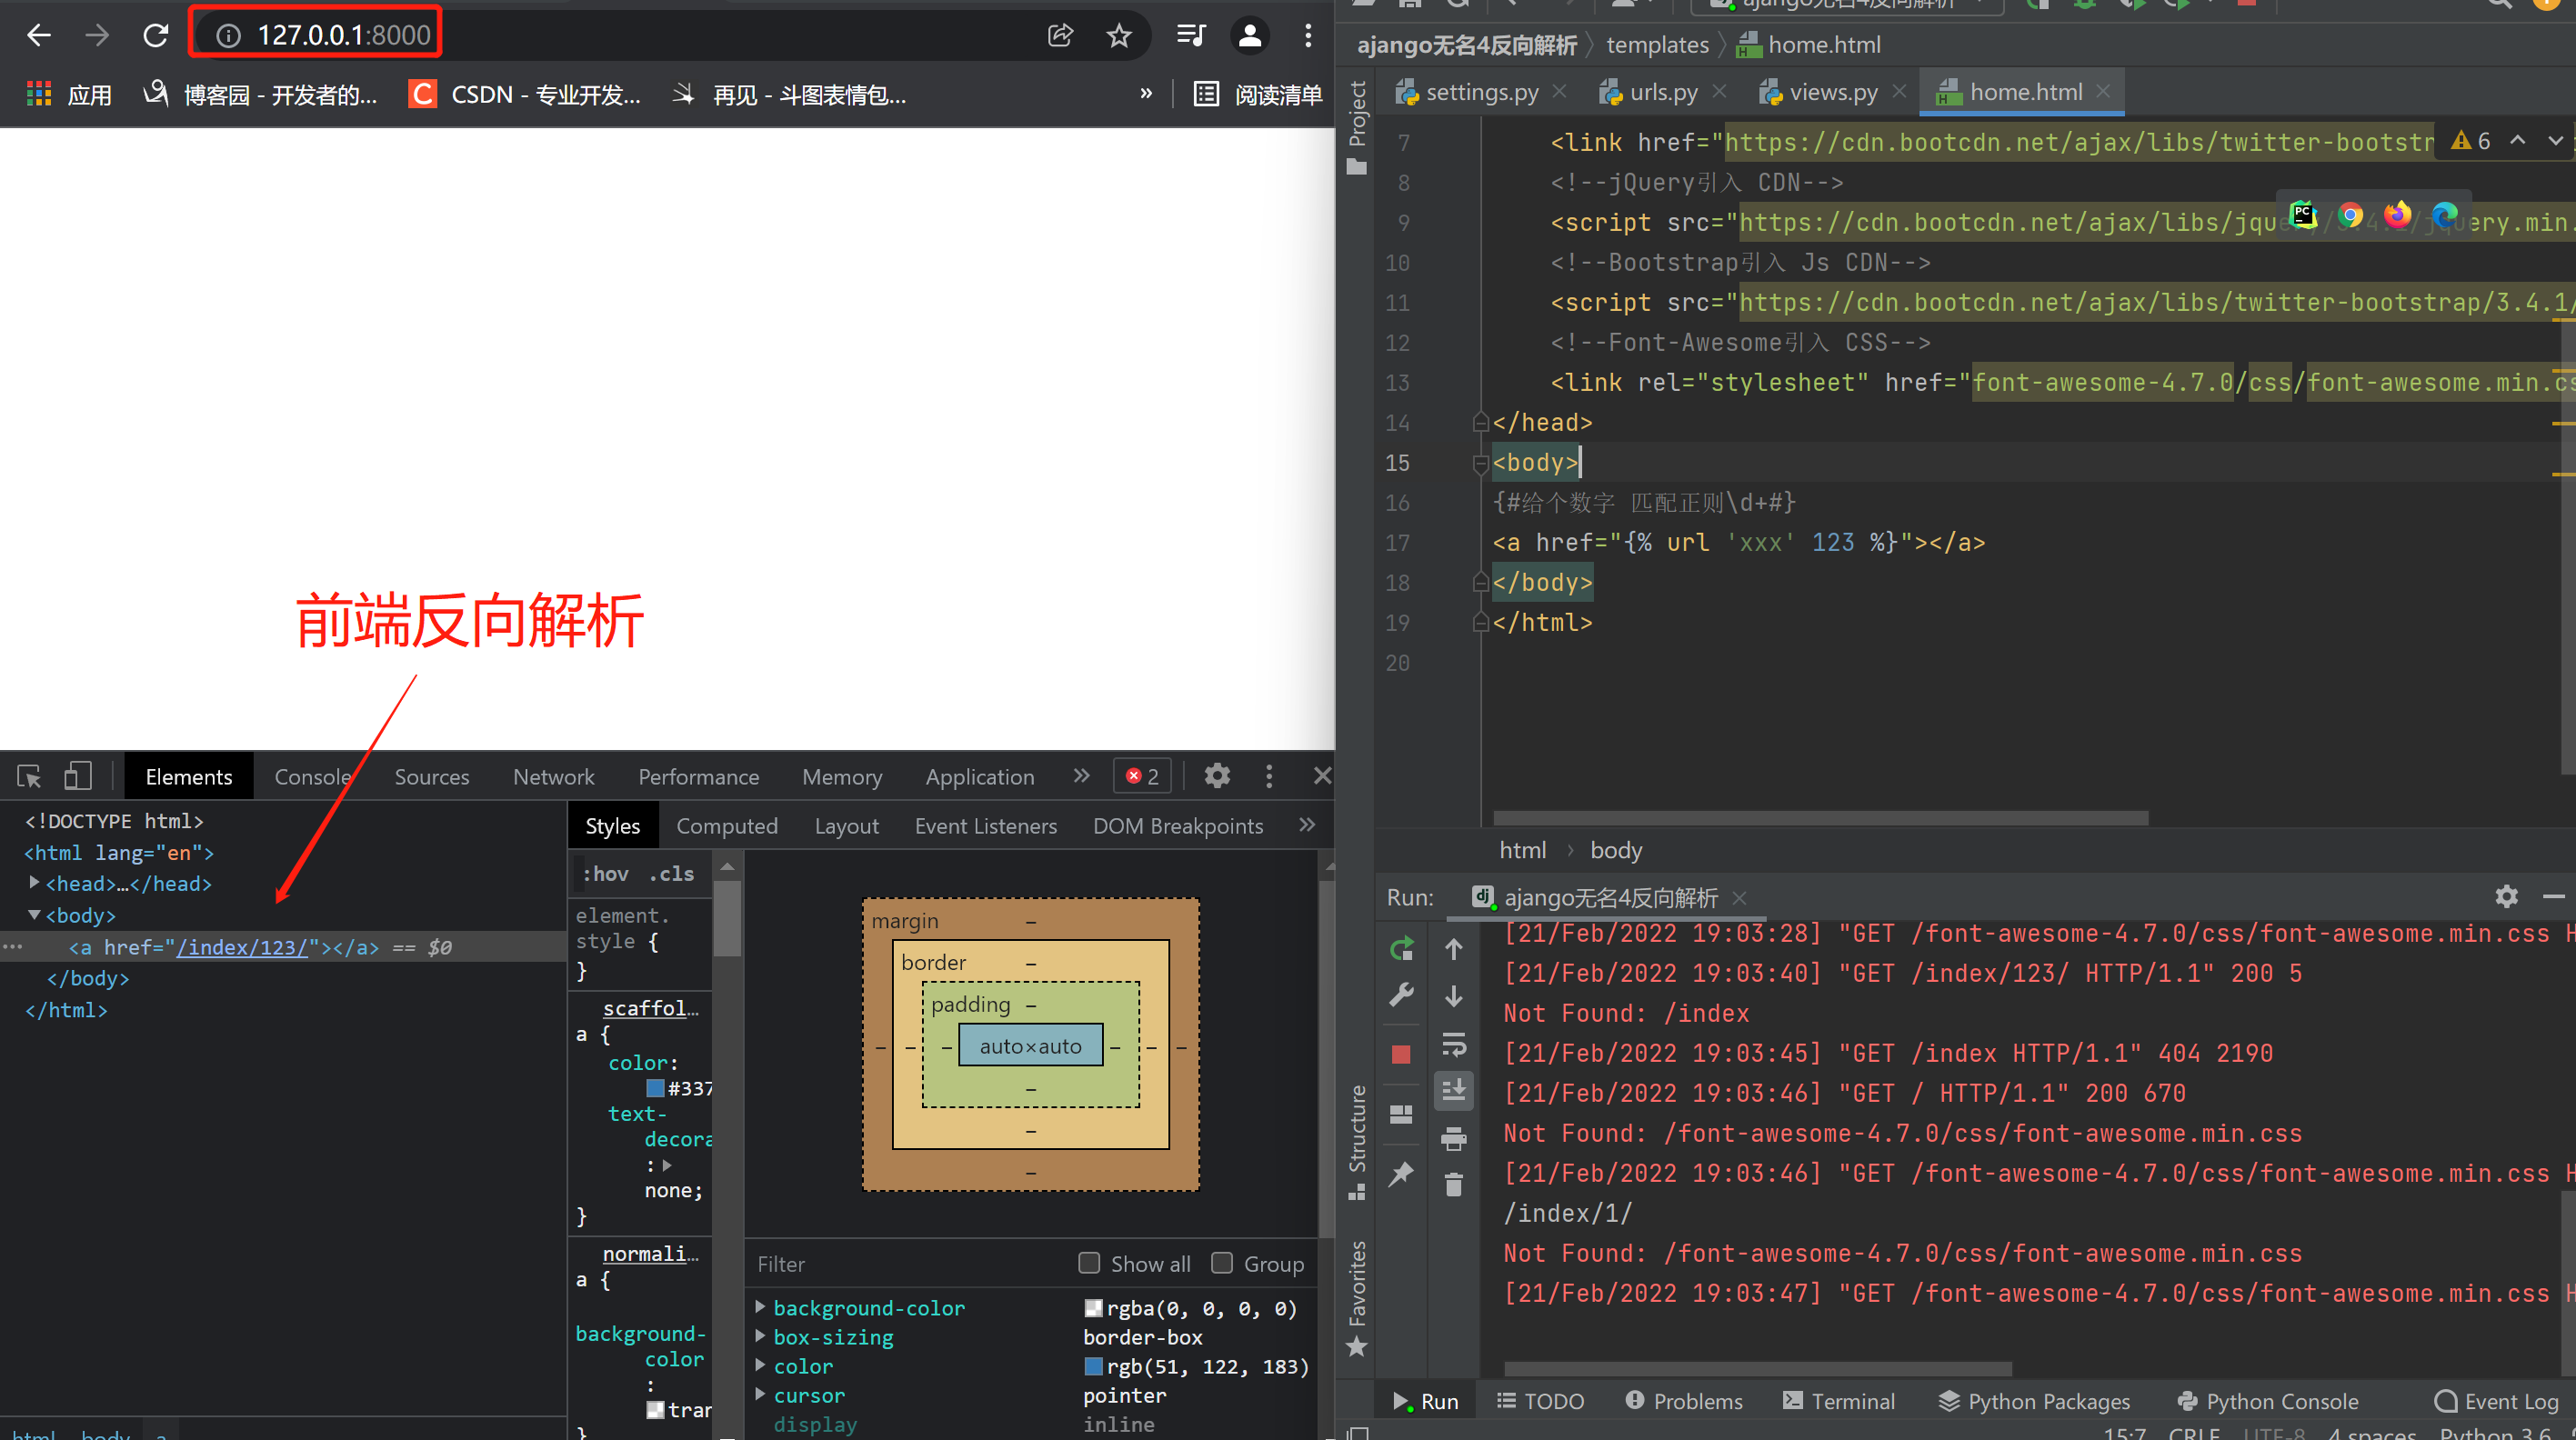Enable the Group checkbox
Screen dimensions: 2576x1440
(x=1221, y=1263)
